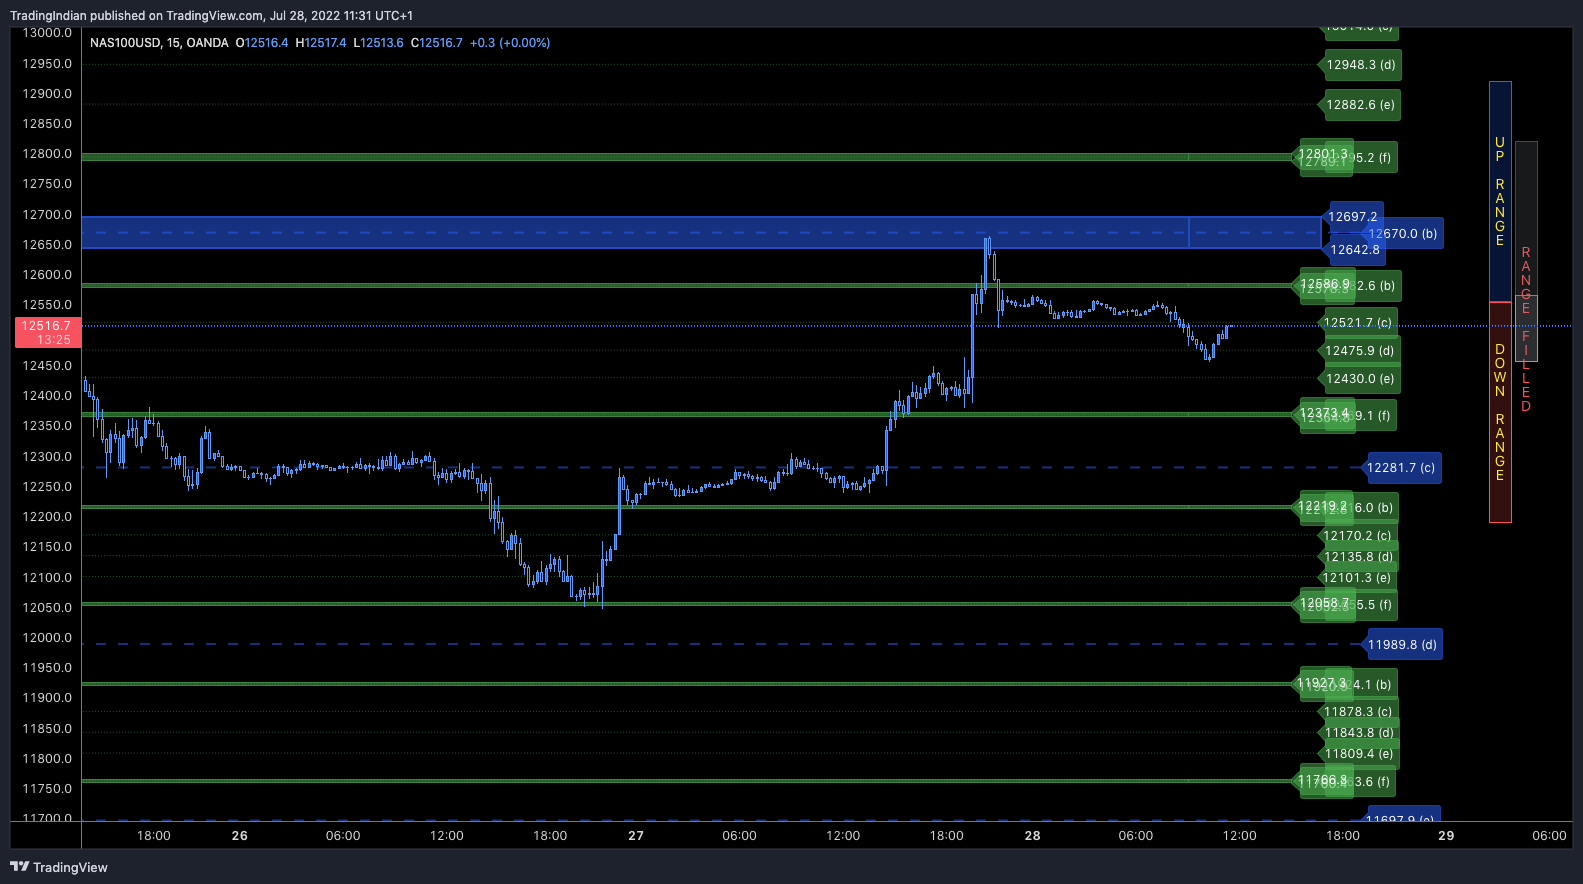Click the 12300.0 price axis tick
The image size is (1583, 884).
48,457
